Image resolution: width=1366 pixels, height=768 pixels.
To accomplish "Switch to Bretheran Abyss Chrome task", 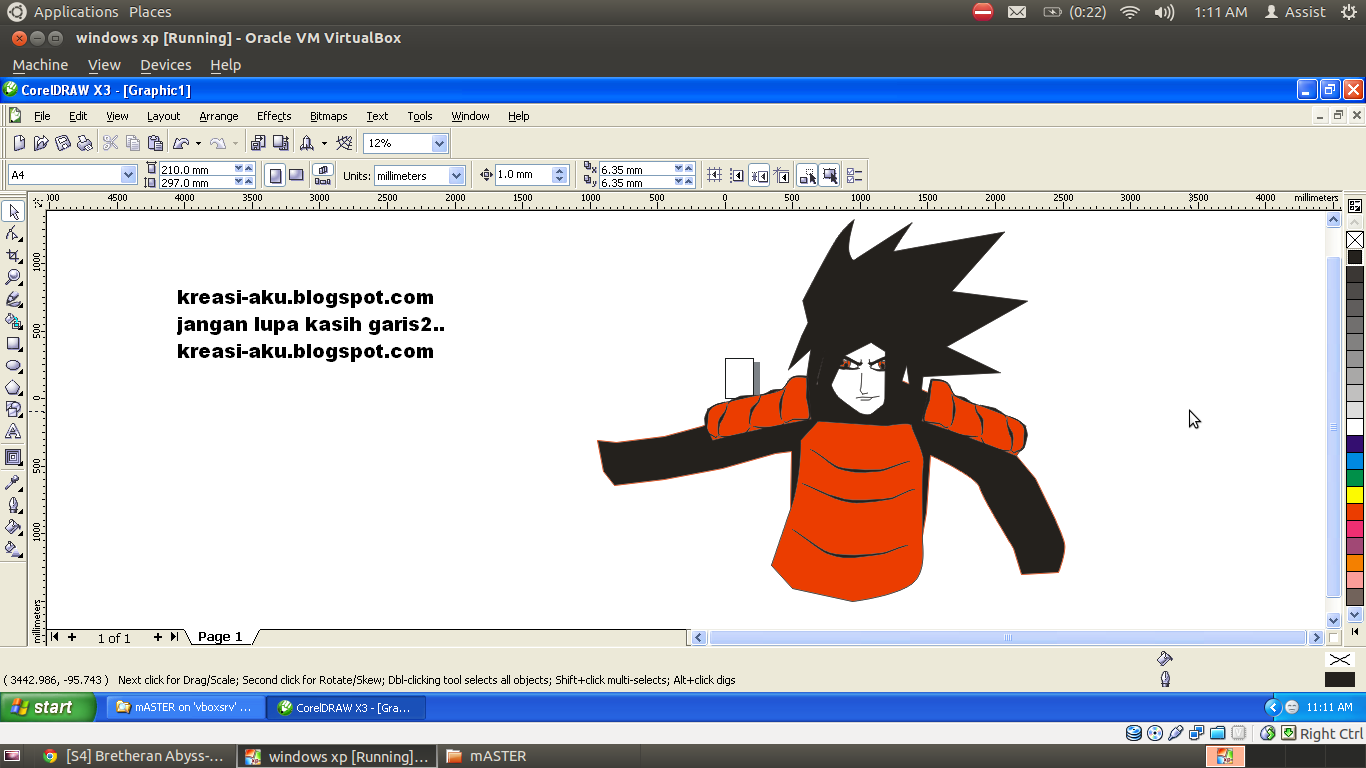I will (134, 757).
